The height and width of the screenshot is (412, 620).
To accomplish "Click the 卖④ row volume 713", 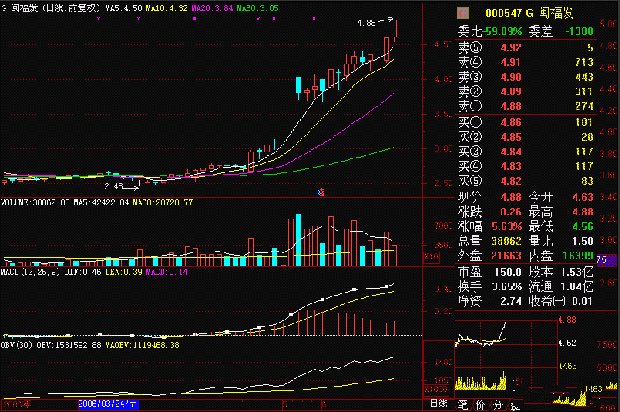I will (584, 62).
